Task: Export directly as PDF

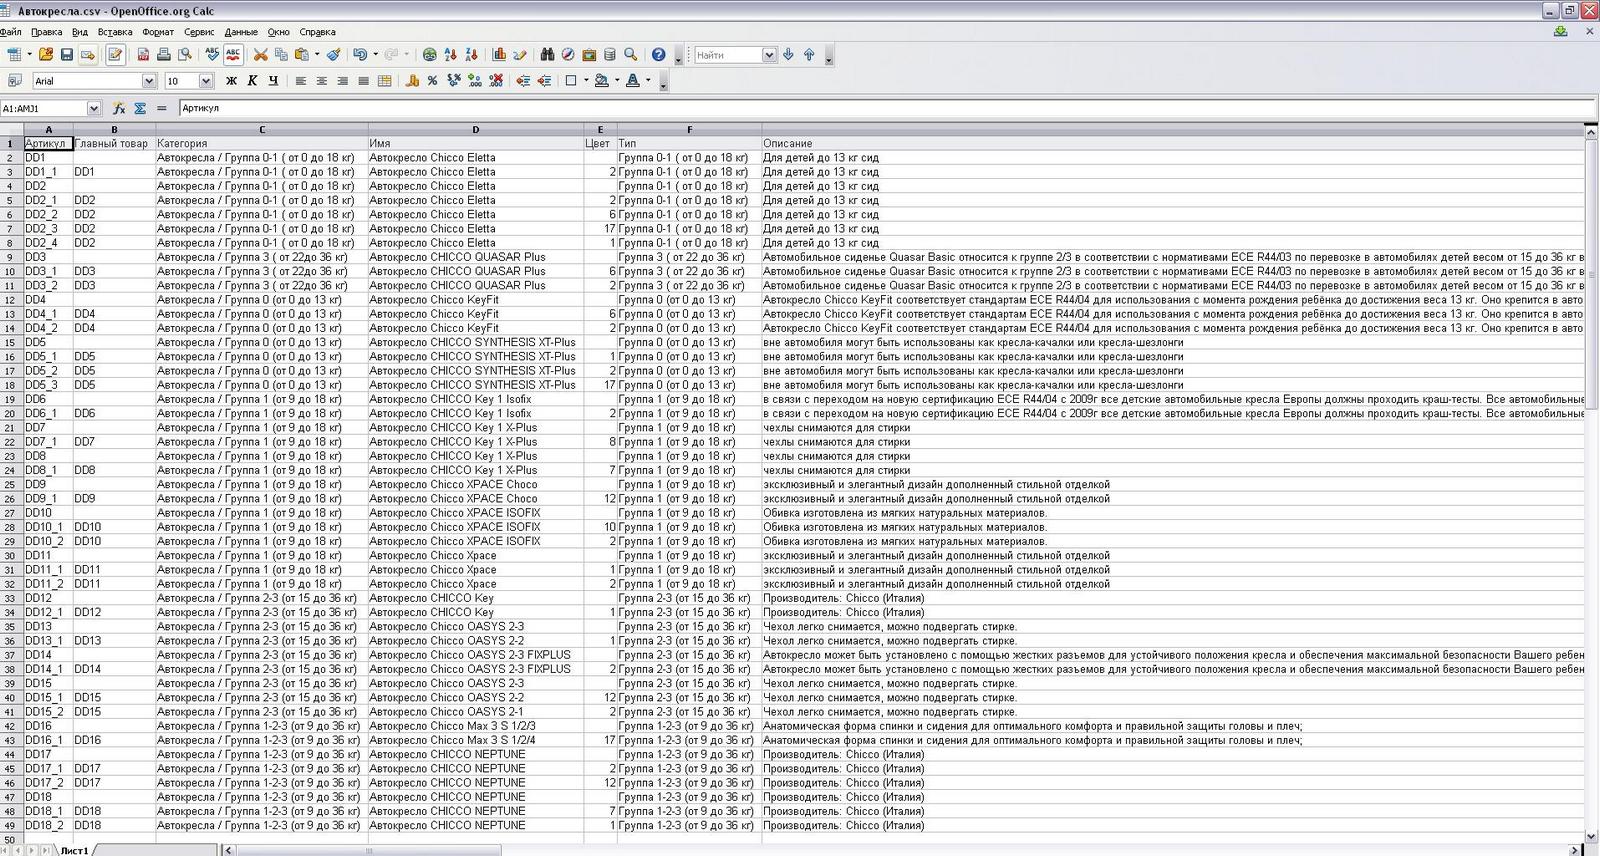Action: click(x=143, y=55)
